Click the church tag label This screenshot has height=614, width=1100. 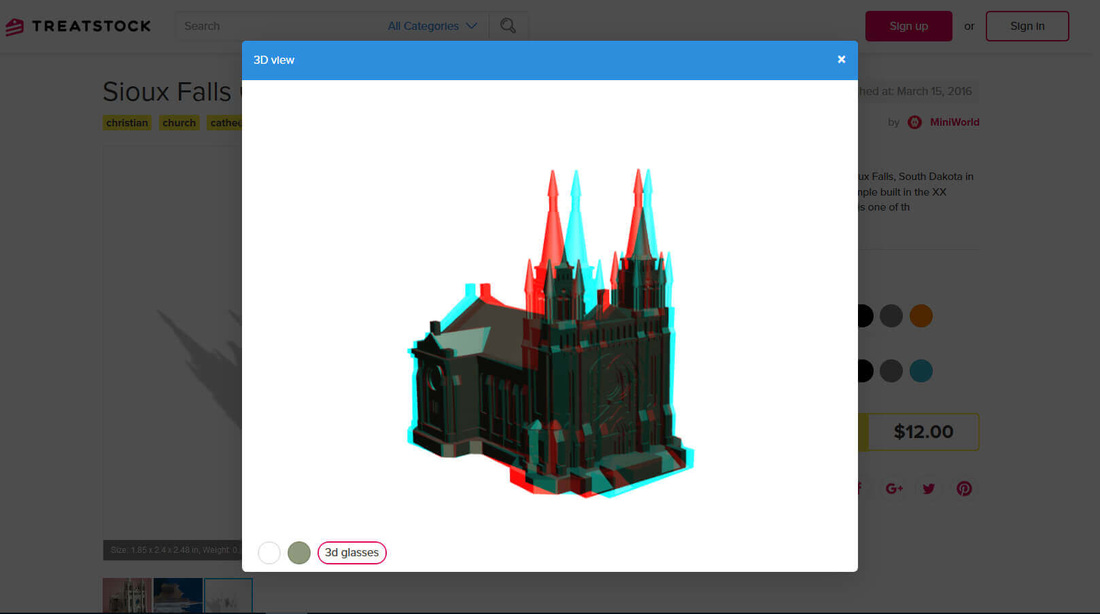(179, 122)
